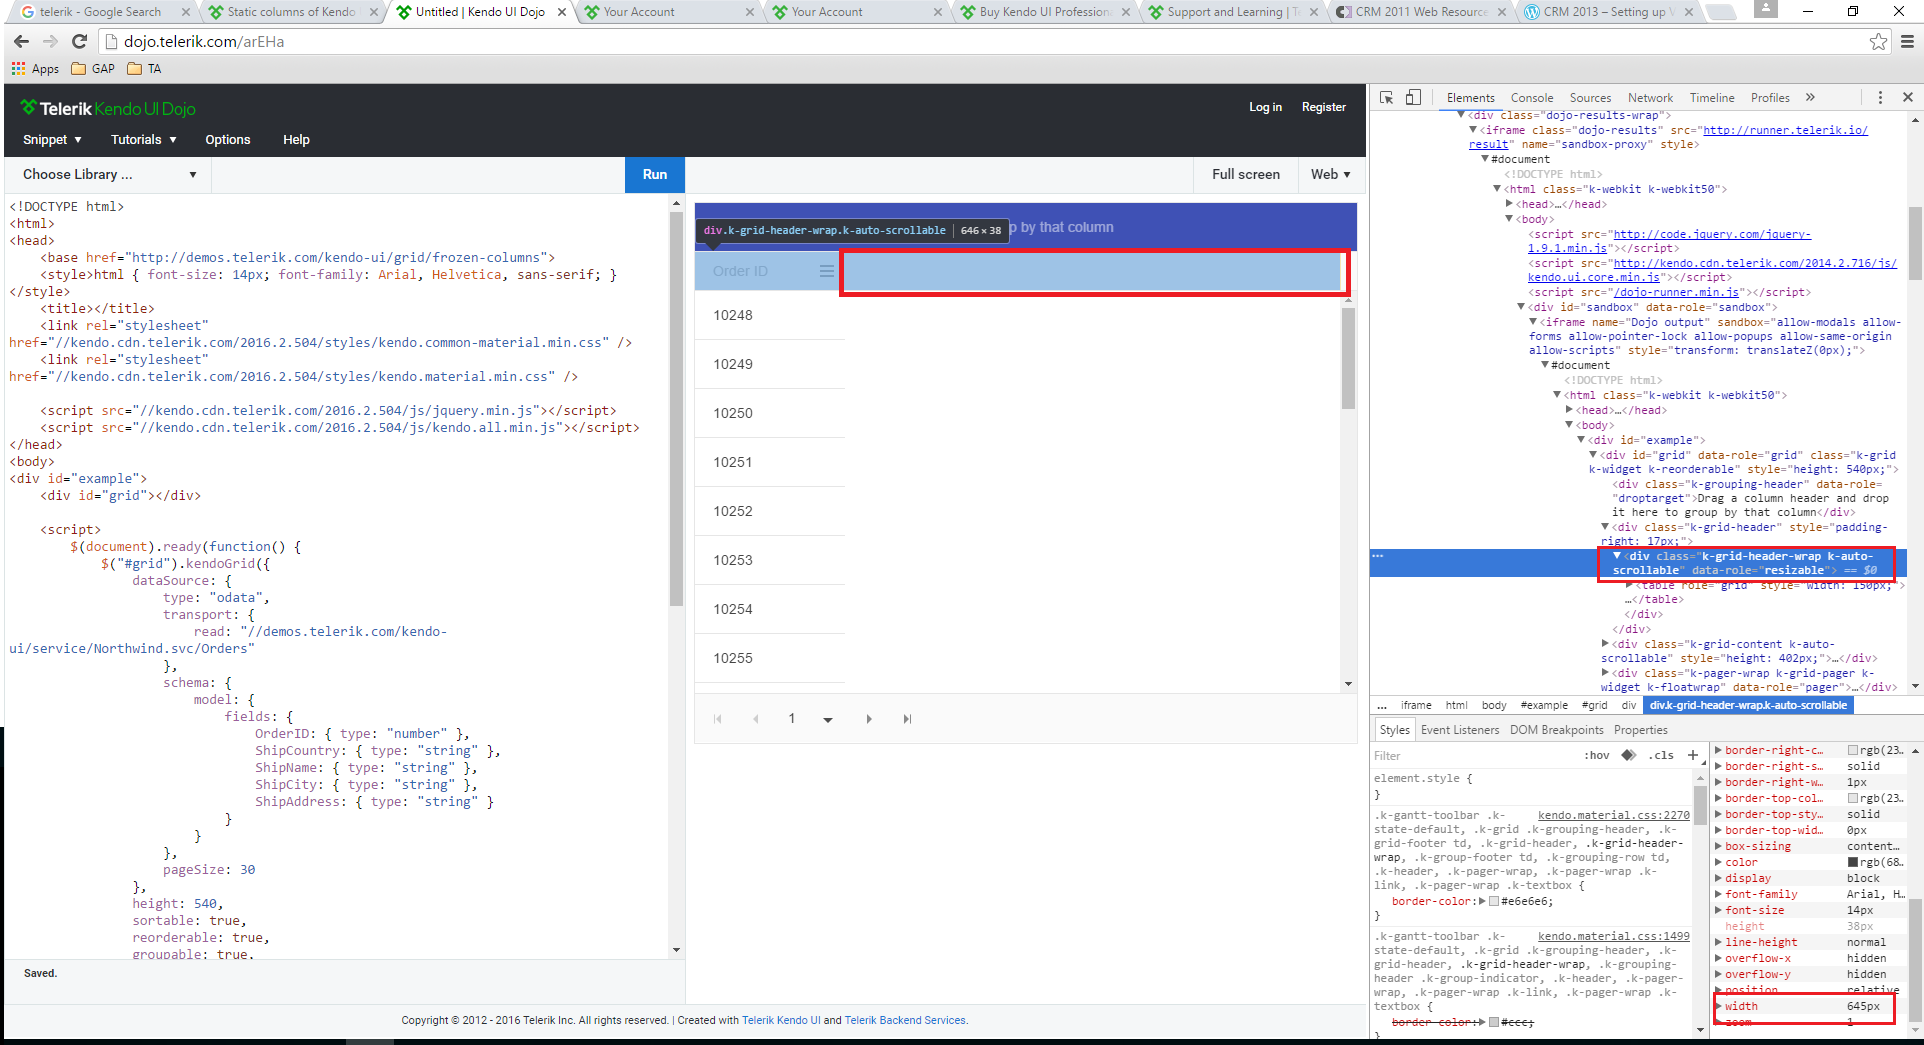Open kendo.material.css:2270 source link
This screenshot has width=1924, height=1045.
pos(1614,816)
